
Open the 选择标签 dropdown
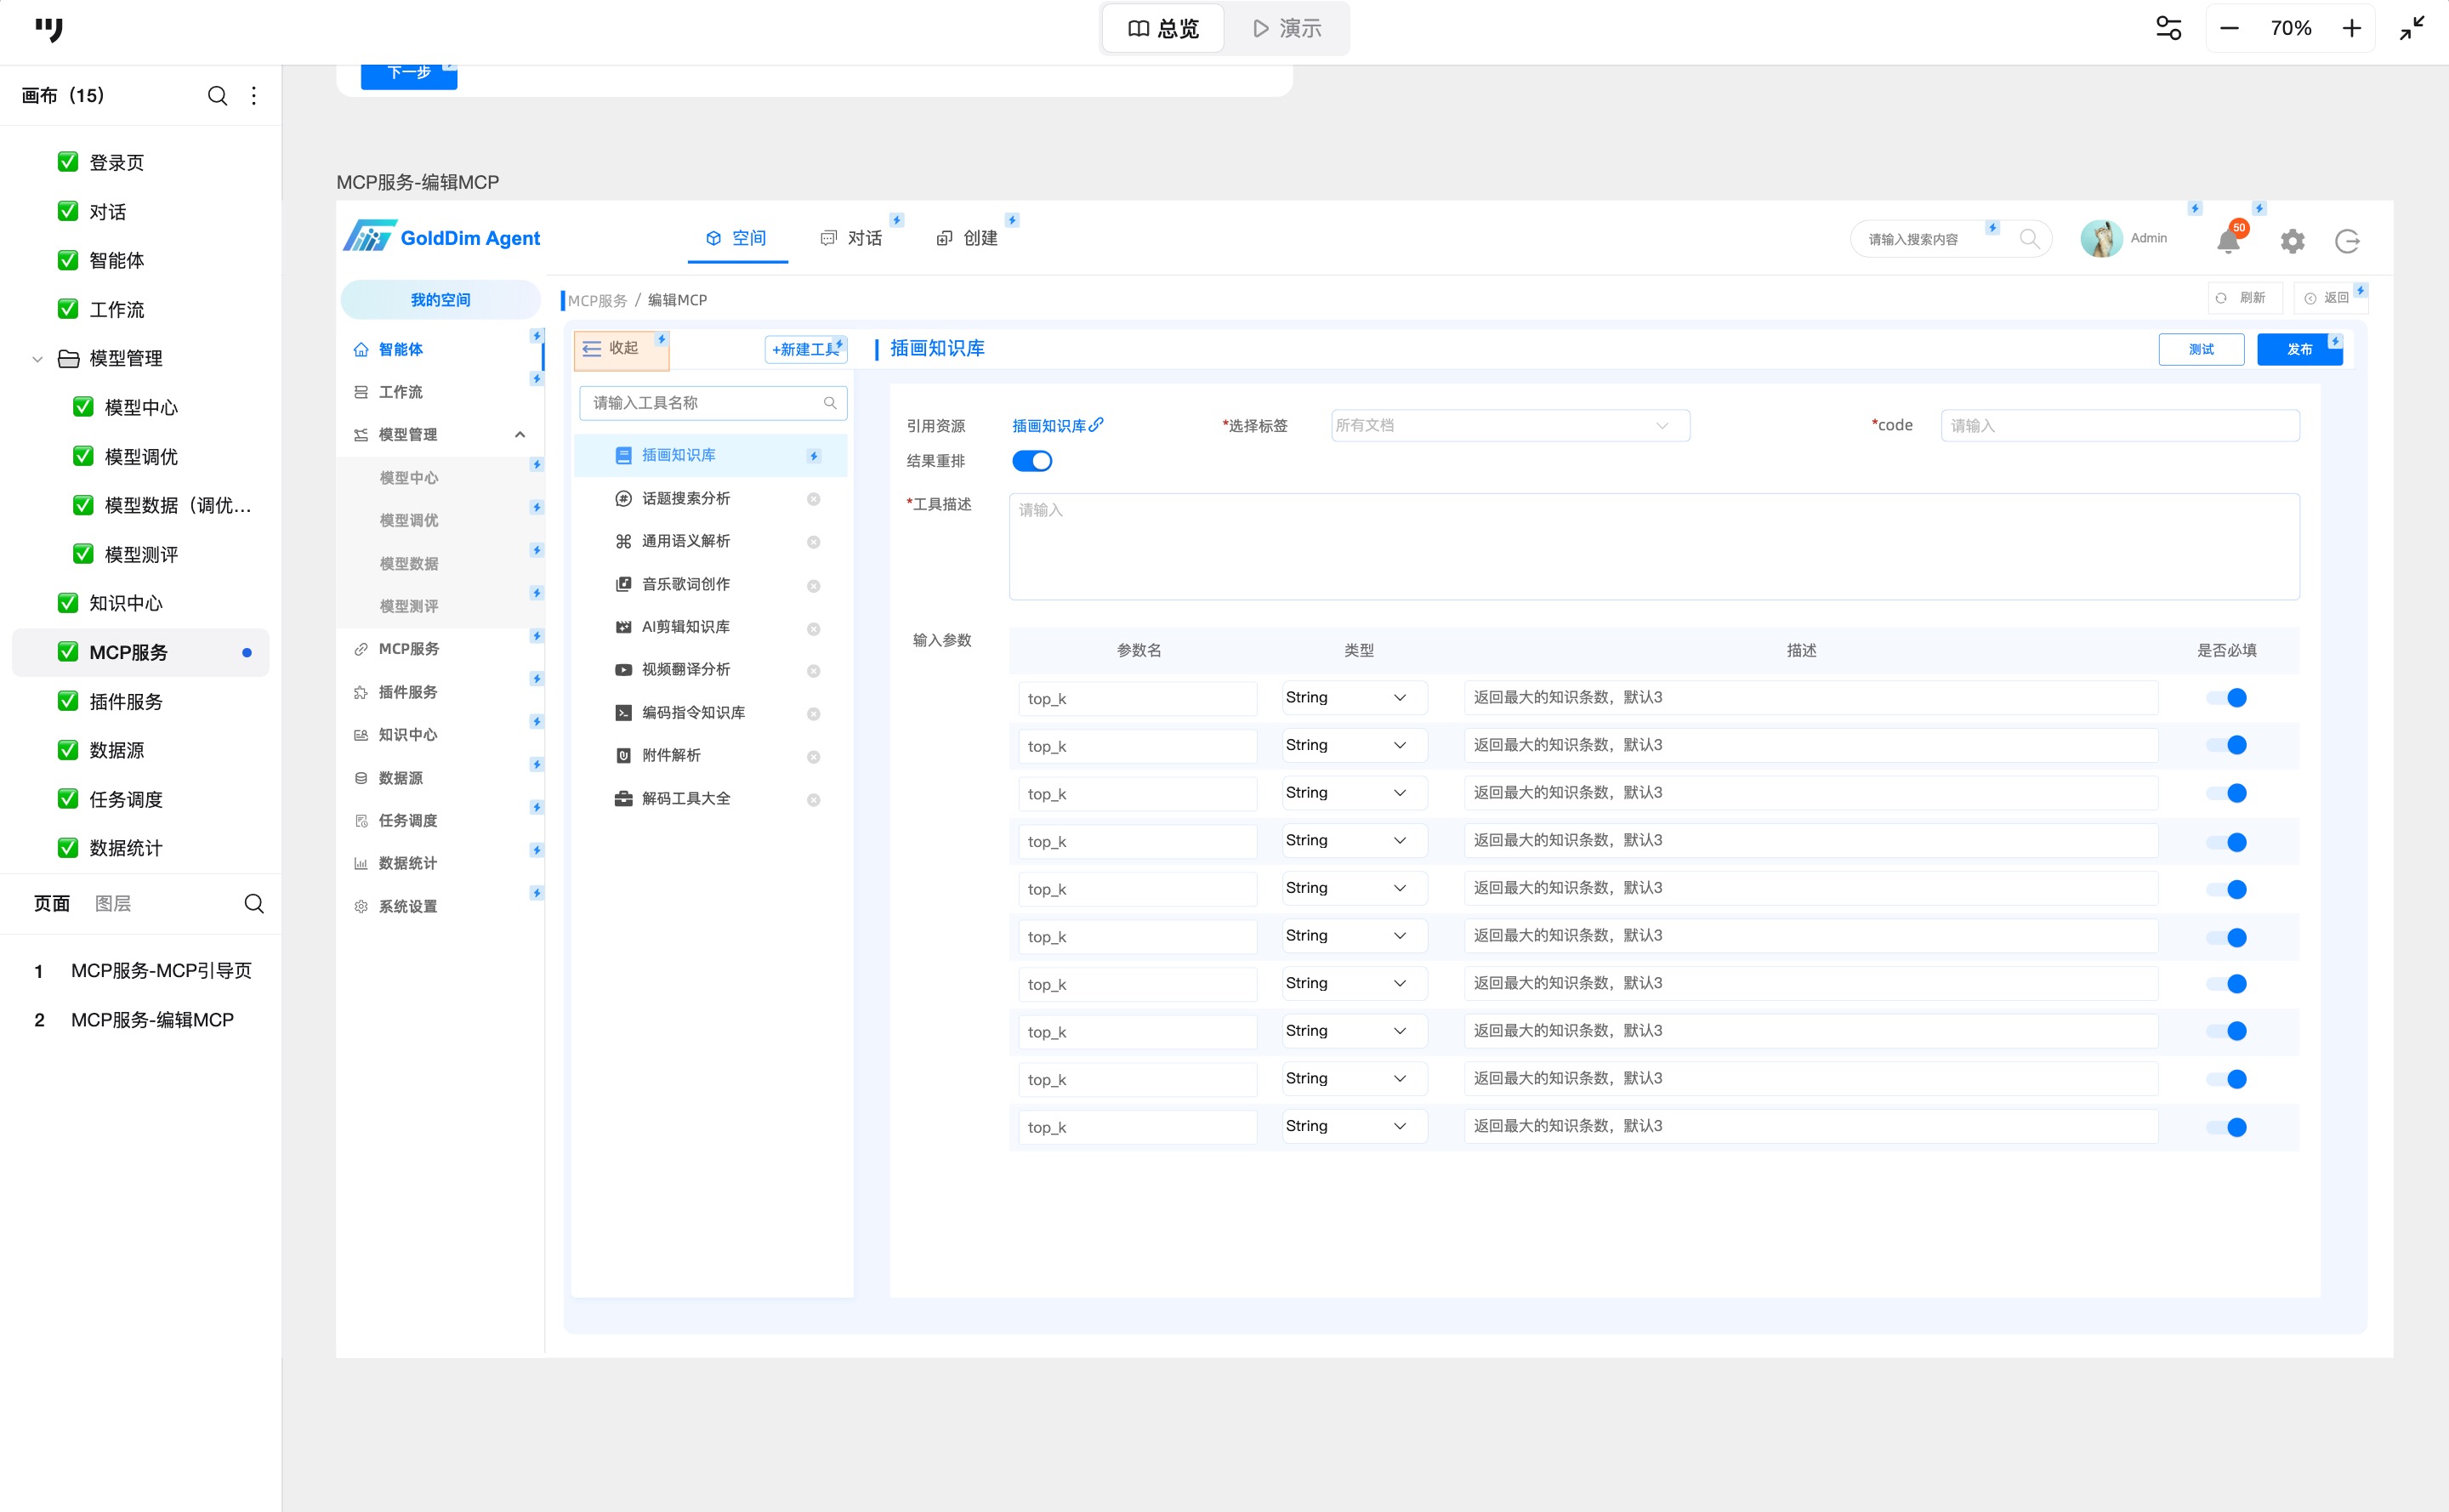pos(1509,426)
